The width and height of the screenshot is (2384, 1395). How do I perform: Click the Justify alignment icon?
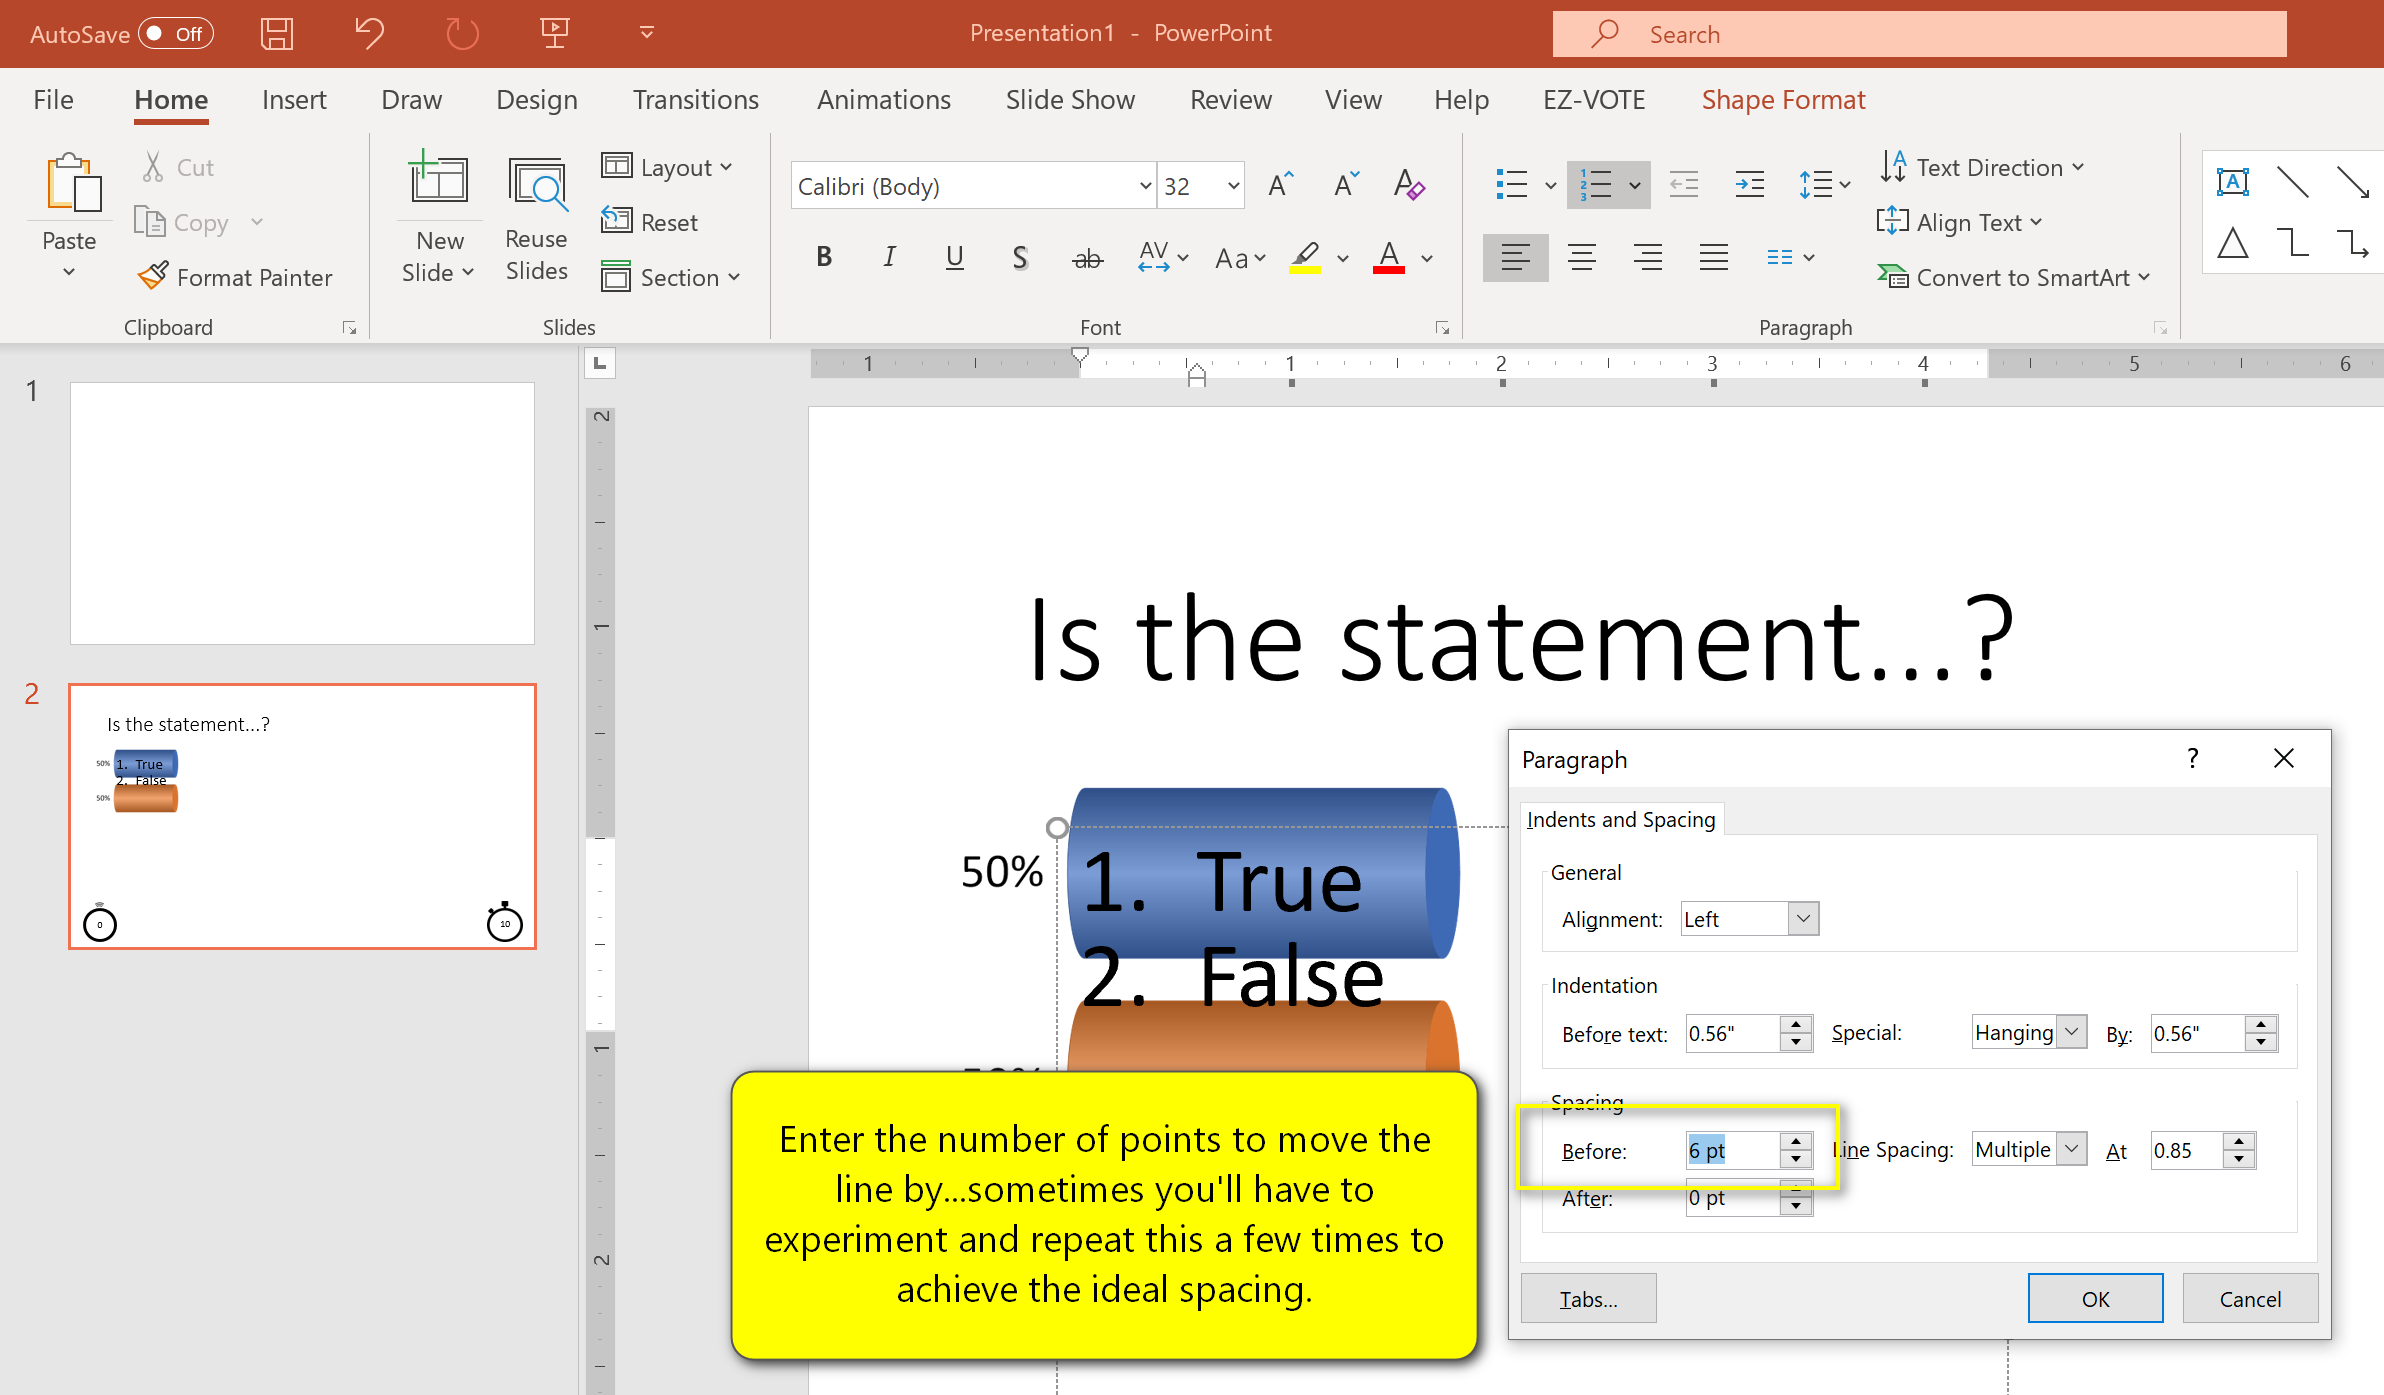(x=1713, y=257)
